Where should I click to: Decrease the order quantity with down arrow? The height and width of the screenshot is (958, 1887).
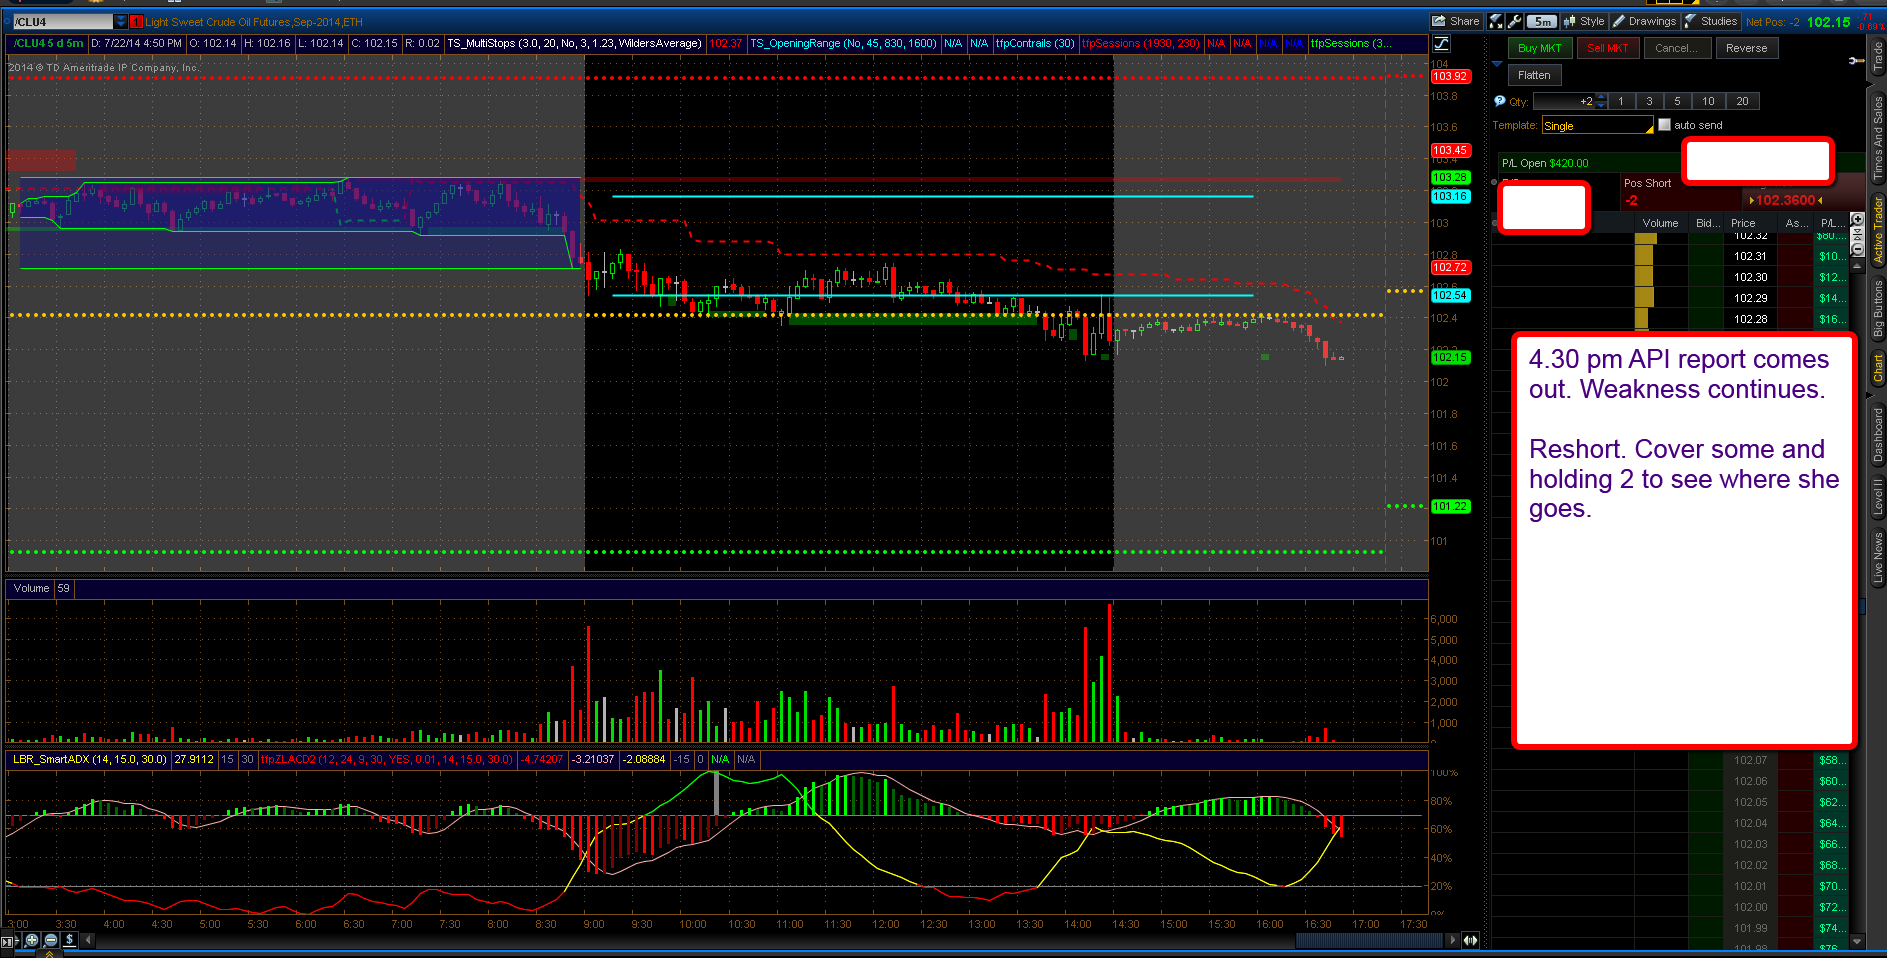coord(1601,105)
